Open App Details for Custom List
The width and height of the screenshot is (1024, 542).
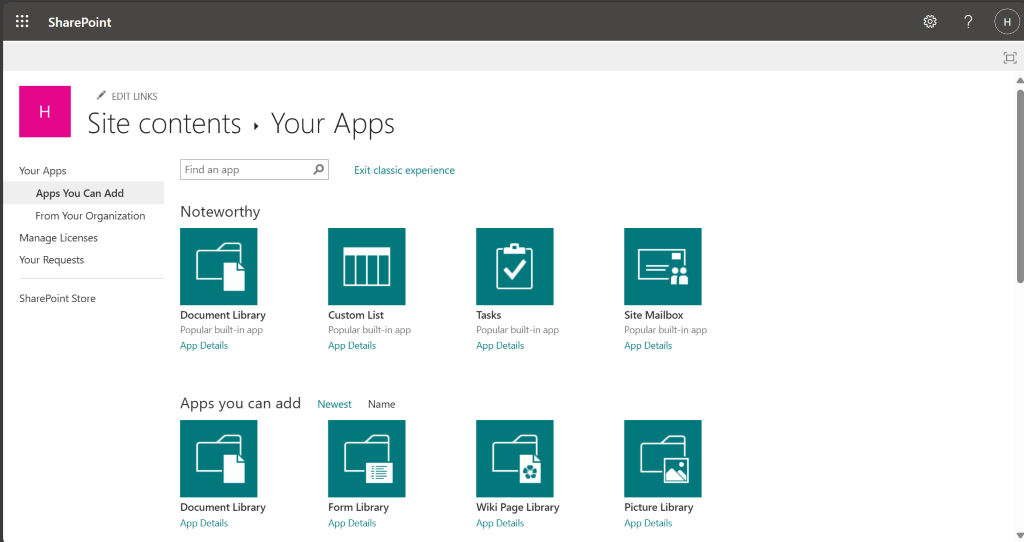click(x=352, y=345)
